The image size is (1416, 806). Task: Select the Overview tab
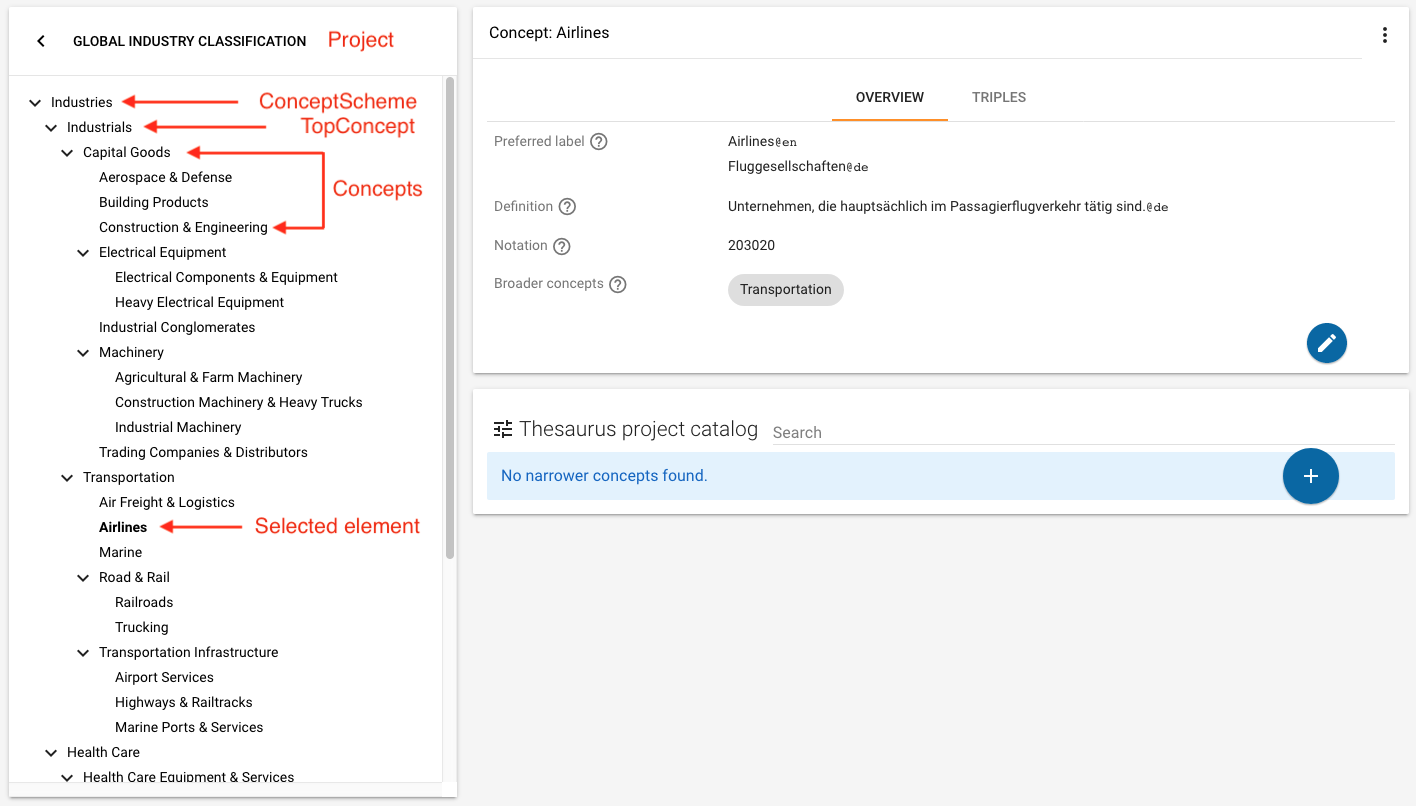(889, 98)
